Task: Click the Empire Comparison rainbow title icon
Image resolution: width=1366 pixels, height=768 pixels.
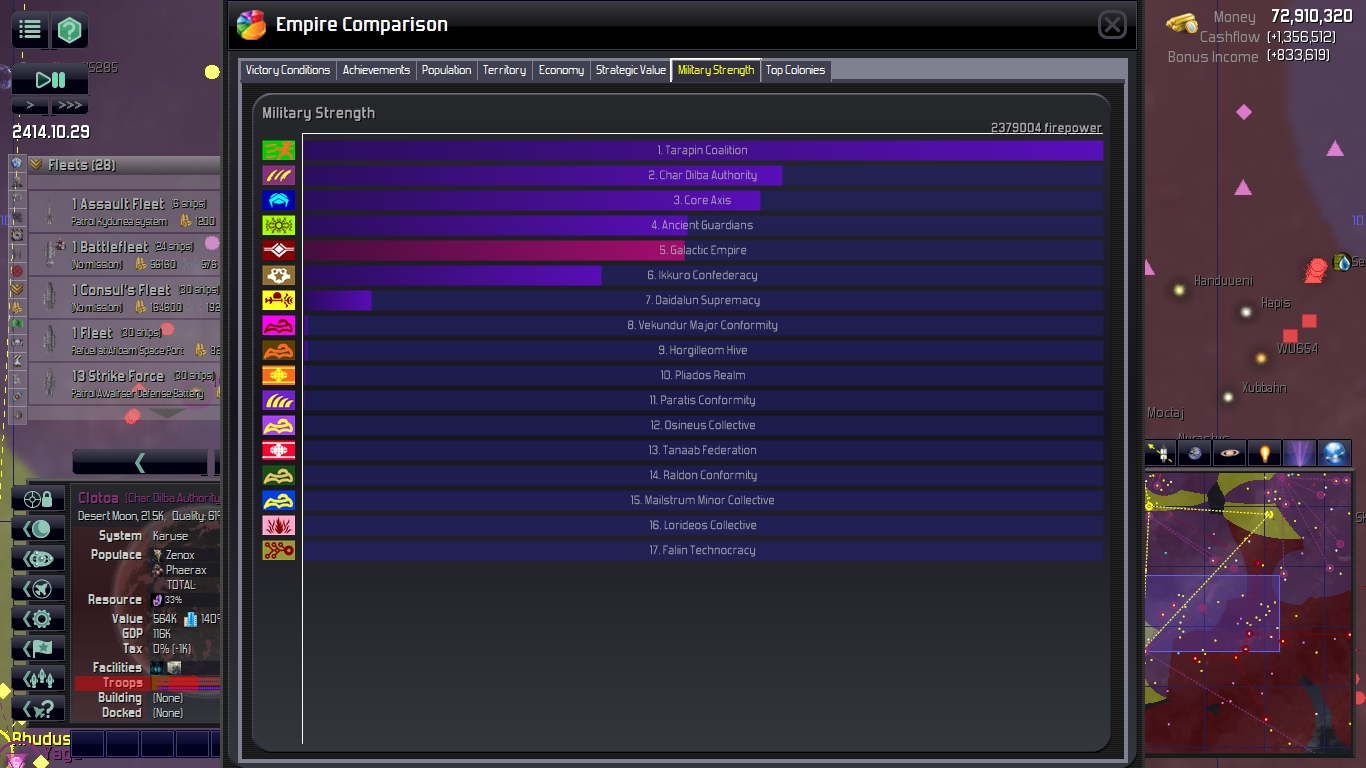Action: pyautogui.click(x=252, y=25)
